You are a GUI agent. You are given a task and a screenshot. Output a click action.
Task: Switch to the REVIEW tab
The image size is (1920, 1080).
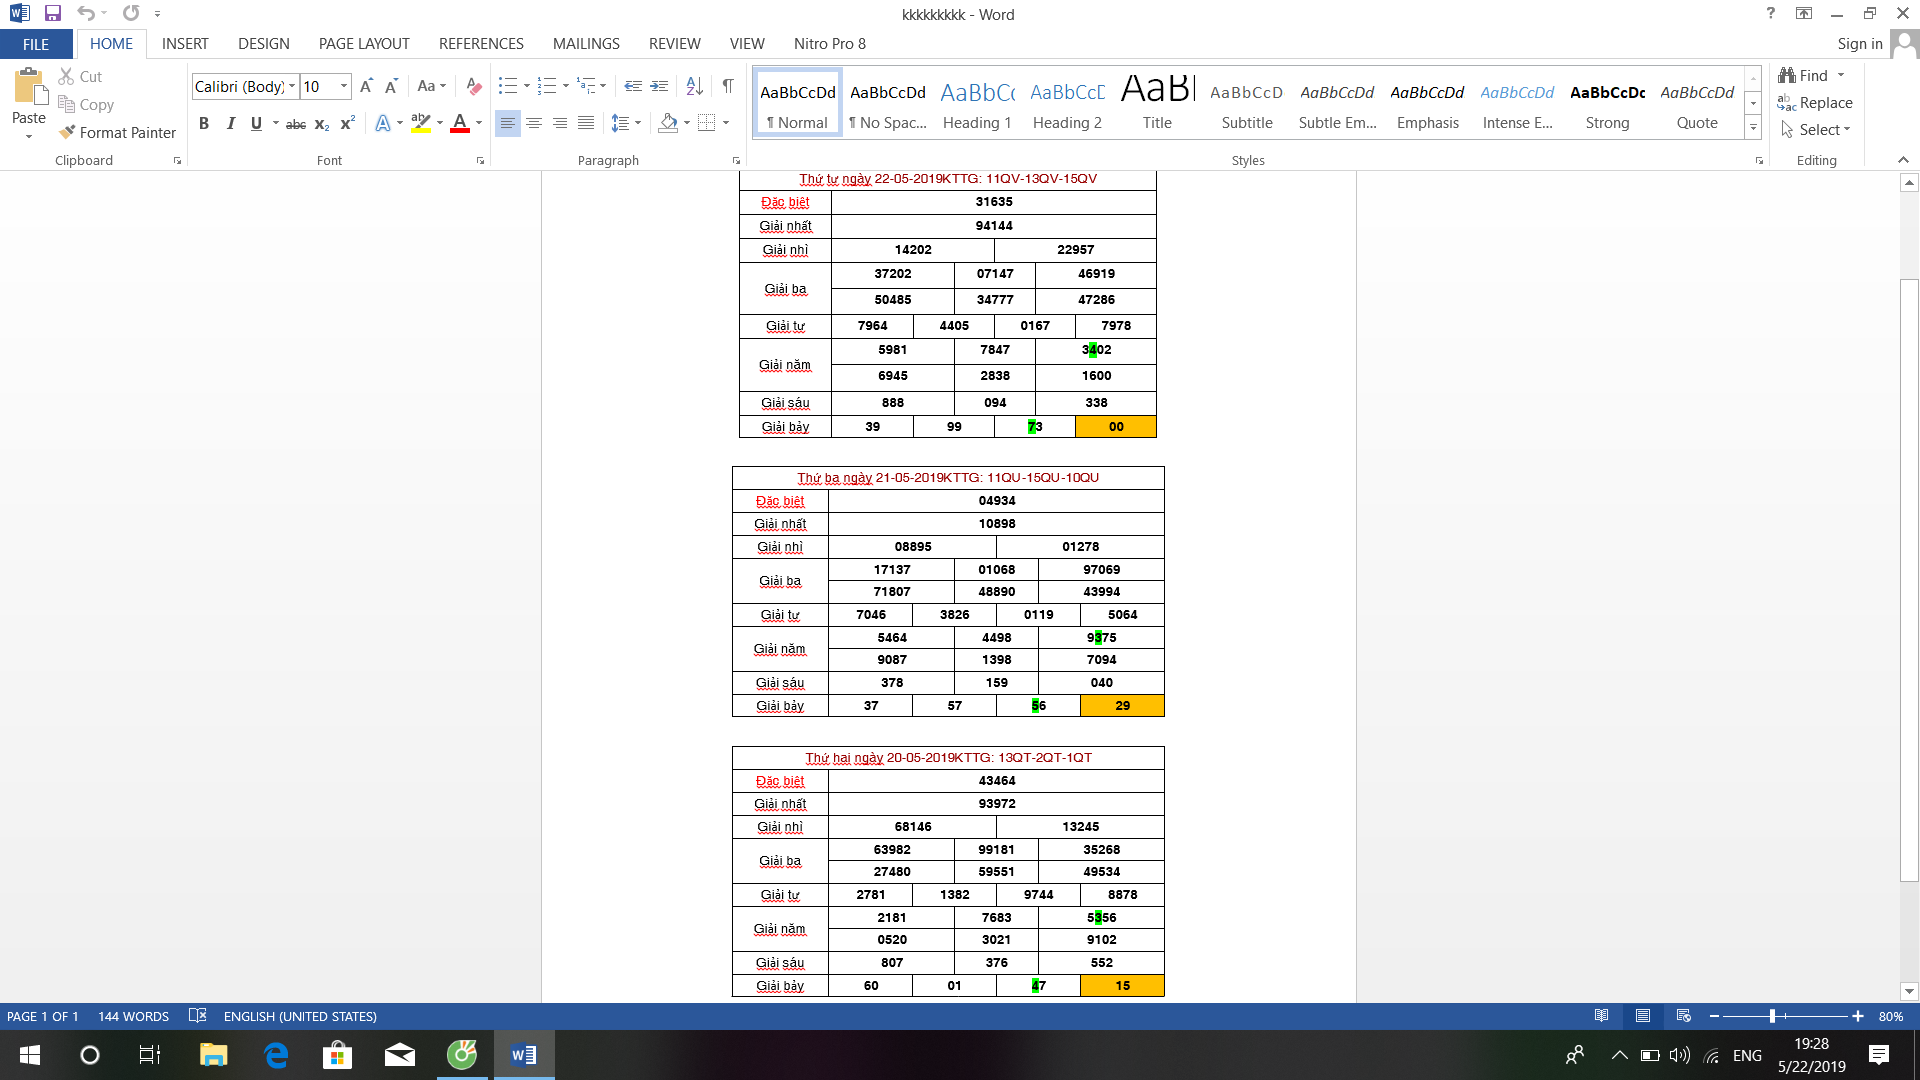click(674, 44)
